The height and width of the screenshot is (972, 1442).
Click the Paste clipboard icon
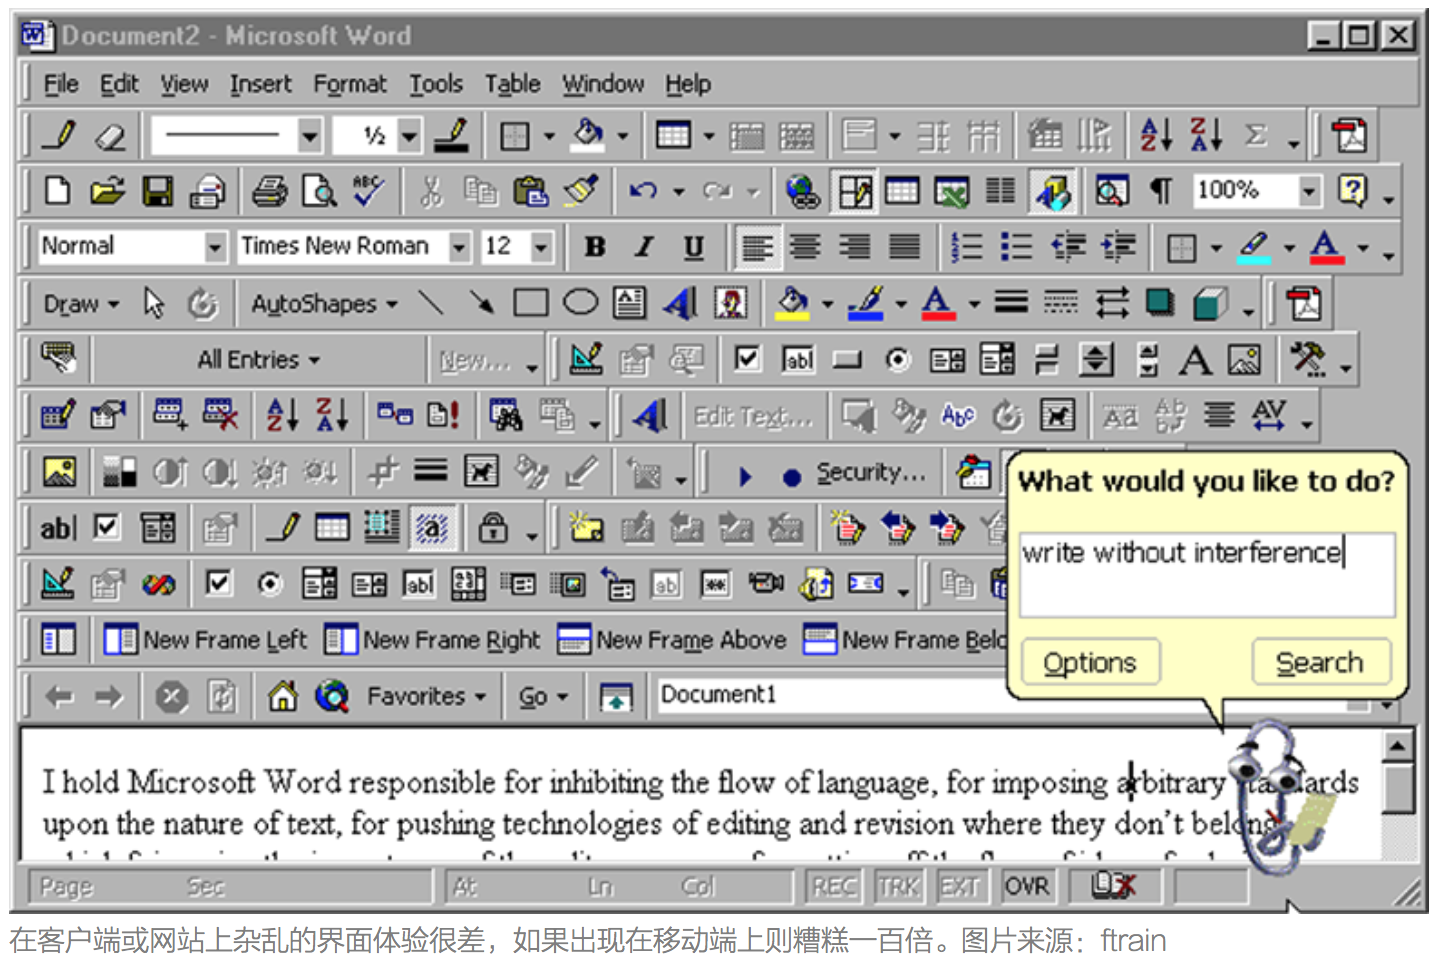[531, 190]
